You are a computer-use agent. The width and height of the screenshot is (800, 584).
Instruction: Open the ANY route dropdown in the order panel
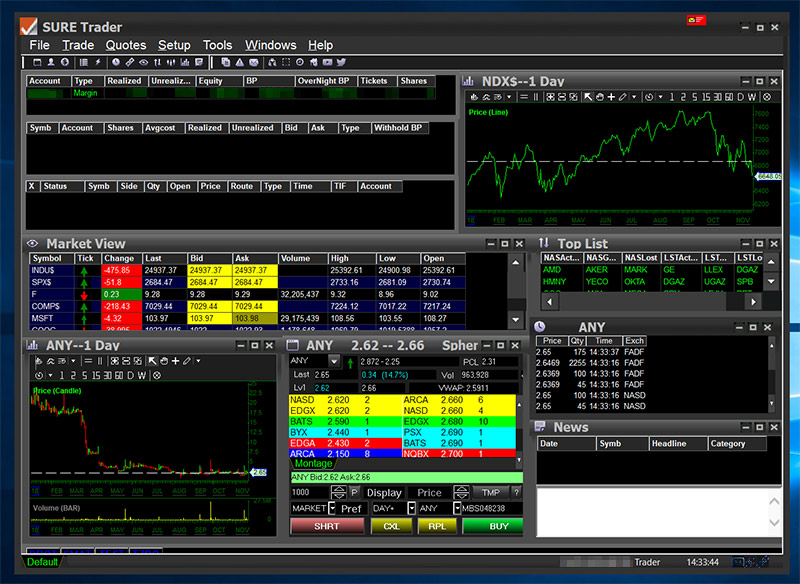[x=457, y=510]
